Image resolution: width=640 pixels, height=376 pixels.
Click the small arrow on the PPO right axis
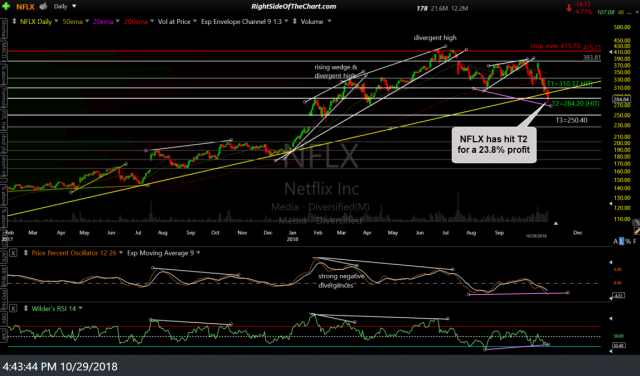[x=611, y=262]
